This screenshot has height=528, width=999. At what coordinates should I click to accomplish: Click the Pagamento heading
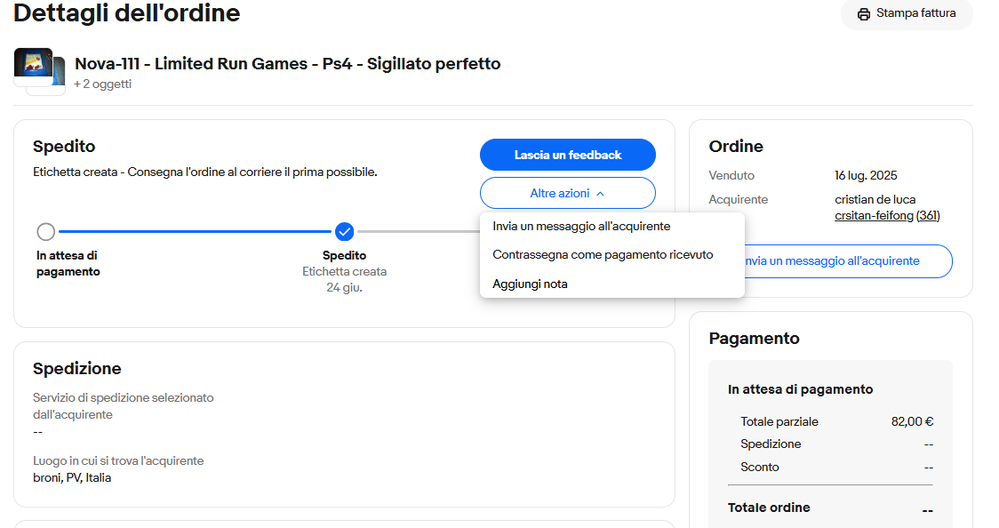pos(754,338)
